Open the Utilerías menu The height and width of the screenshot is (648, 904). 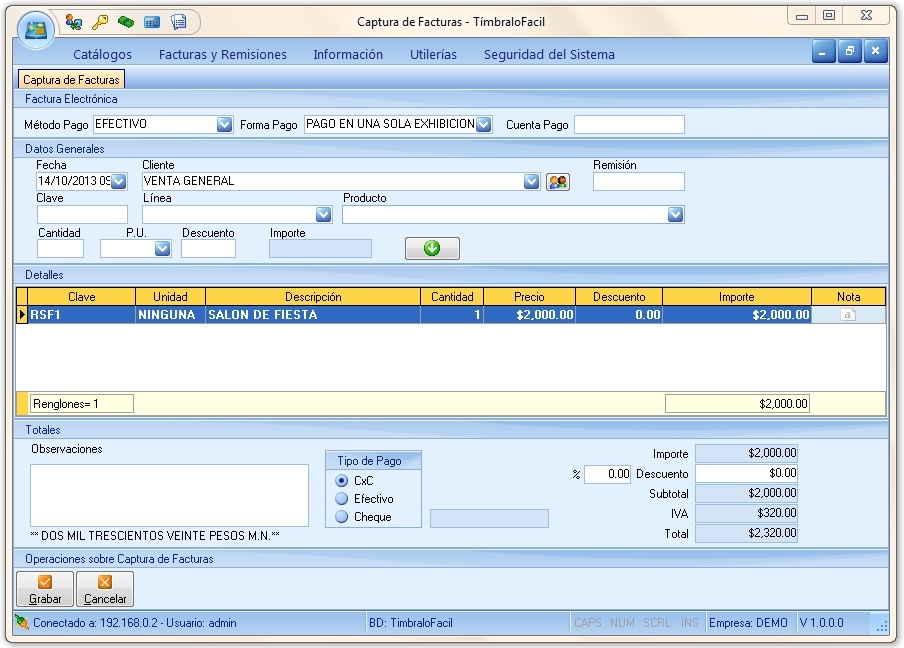(x=434, y=54)
